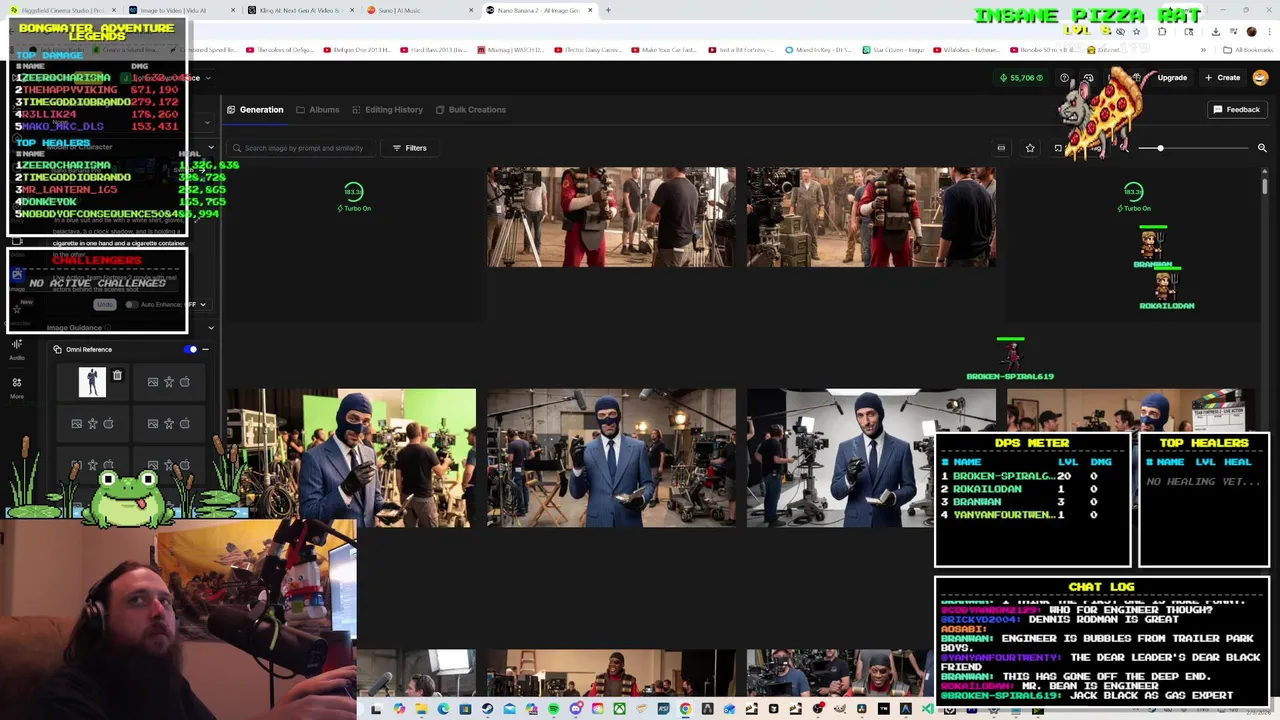Open the Filters button
Screen dimensions: 1280x720
410,148
